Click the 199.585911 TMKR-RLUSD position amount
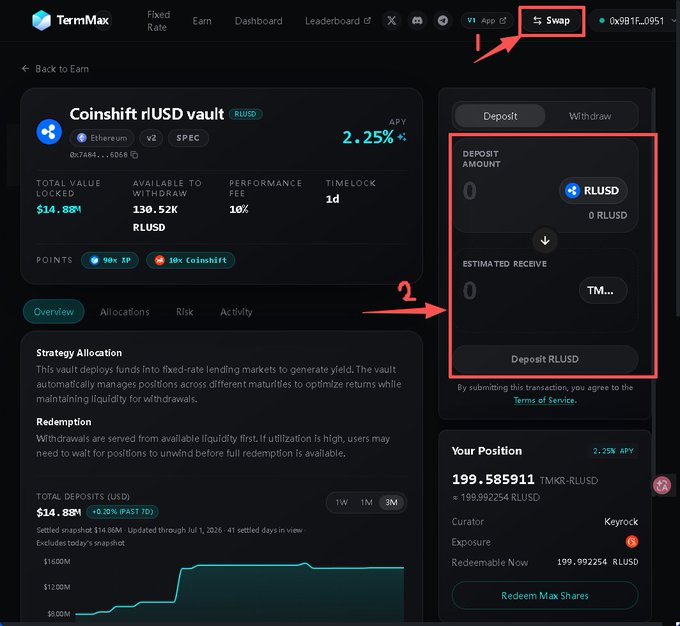The image size is (680, 626). [525, 479]
